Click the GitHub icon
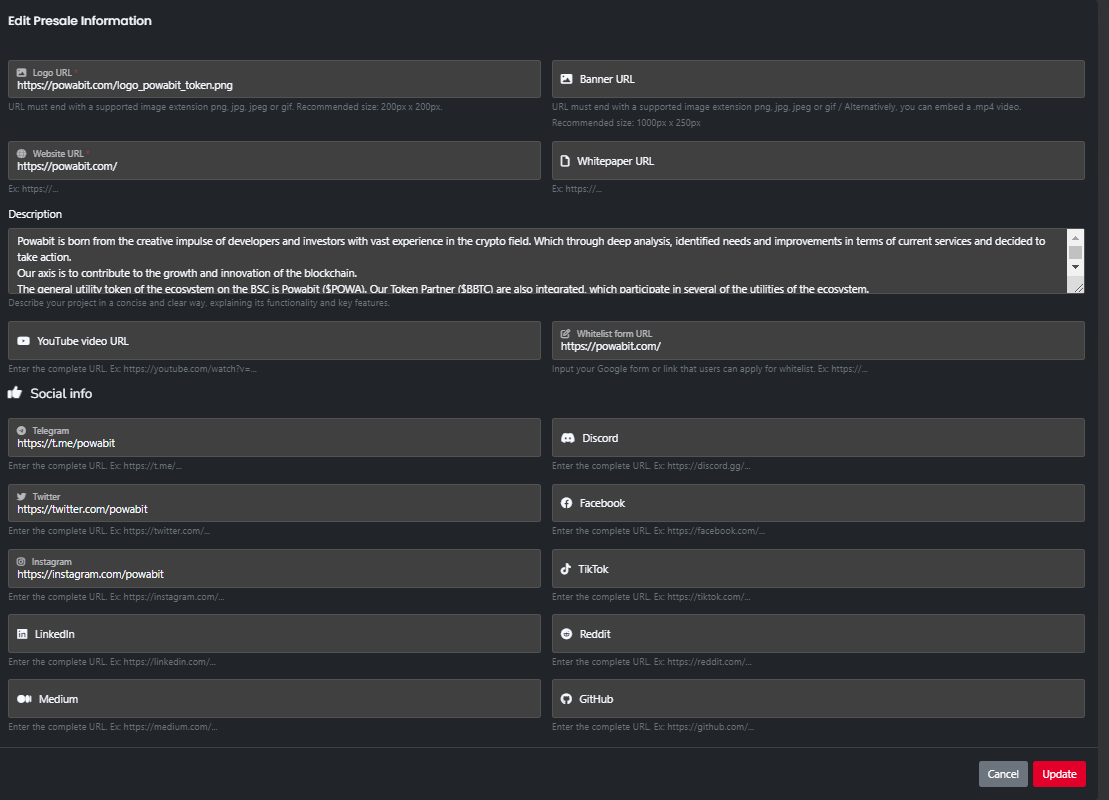The width and height of the screenshot is (1109, 800). pyautogui.click(x=567, y=699)
